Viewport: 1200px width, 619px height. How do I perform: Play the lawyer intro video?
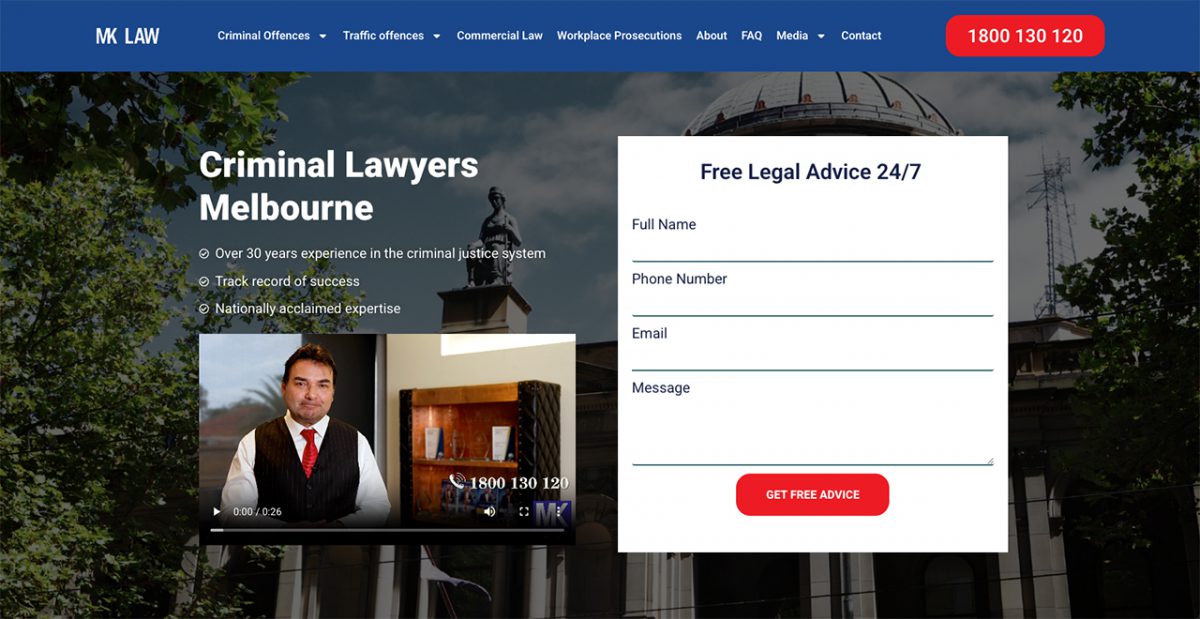coord(217,511)
